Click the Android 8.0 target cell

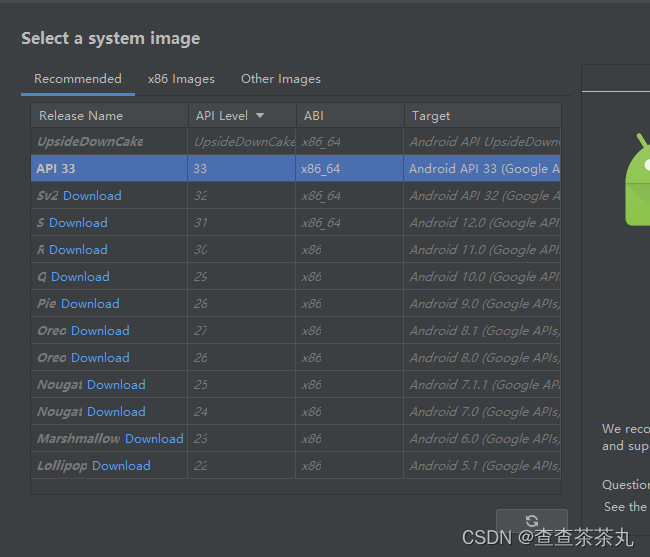(482, 357)
